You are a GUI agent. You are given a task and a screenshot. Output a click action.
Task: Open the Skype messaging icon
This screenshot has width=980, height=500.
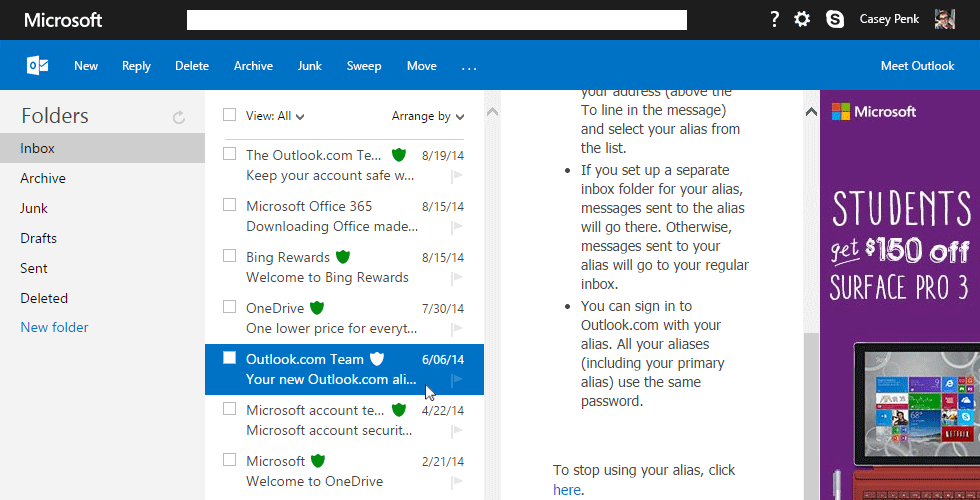click(835, 19)
